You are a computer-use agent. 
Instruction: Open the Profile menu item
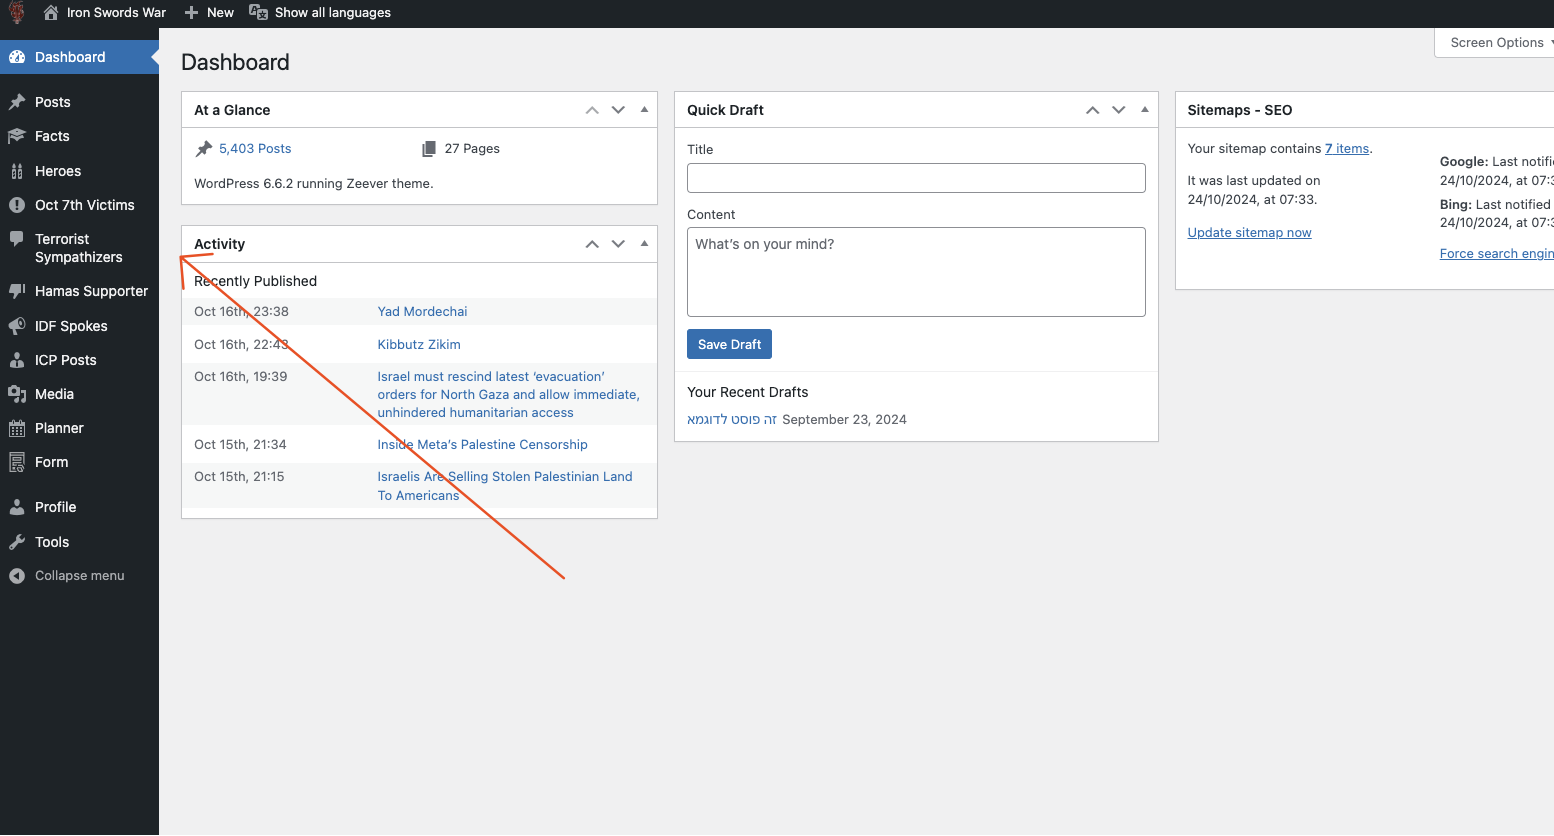pyautogui.click(x=55, y=507)
